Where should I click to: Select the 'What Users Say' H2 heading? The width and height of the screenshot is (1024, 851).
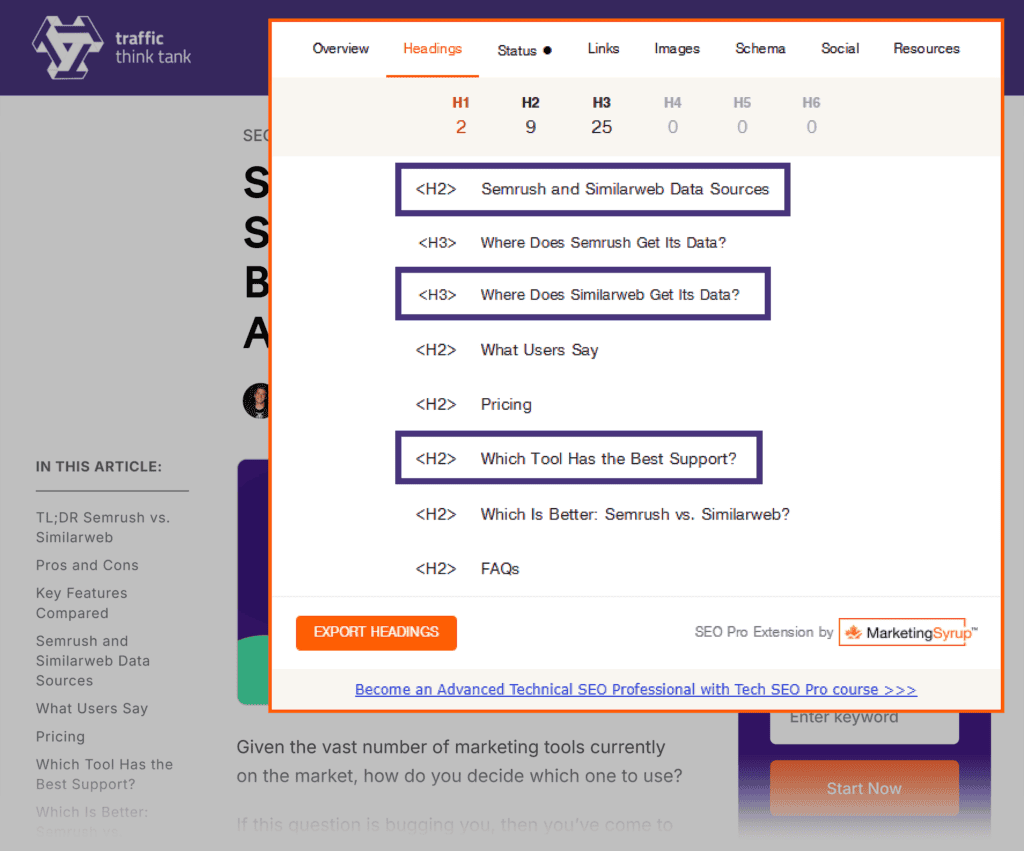coord(539,350)
